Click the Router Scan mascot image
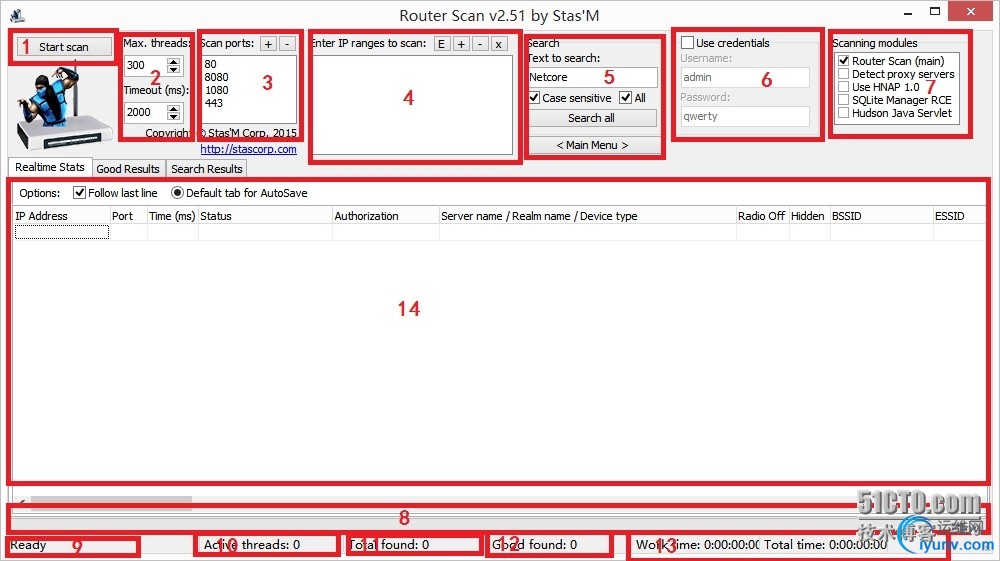1000x561 pixels. pyautogui.click(x=64, y=108)
